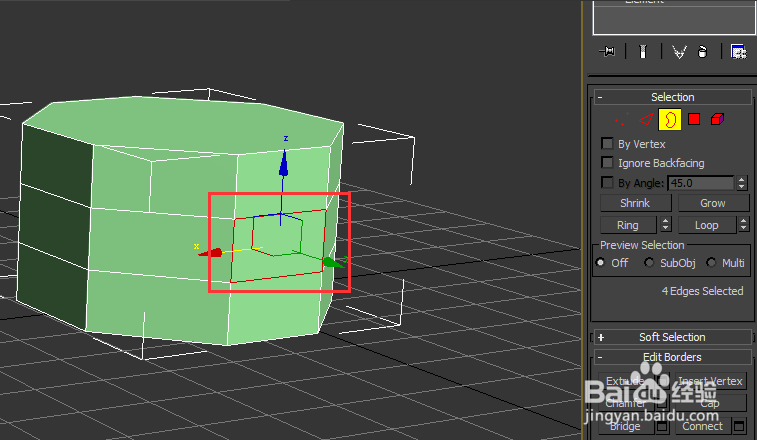Click the modifier stack list box
Screen dimensions: 757x440
[x=675, y=17]
